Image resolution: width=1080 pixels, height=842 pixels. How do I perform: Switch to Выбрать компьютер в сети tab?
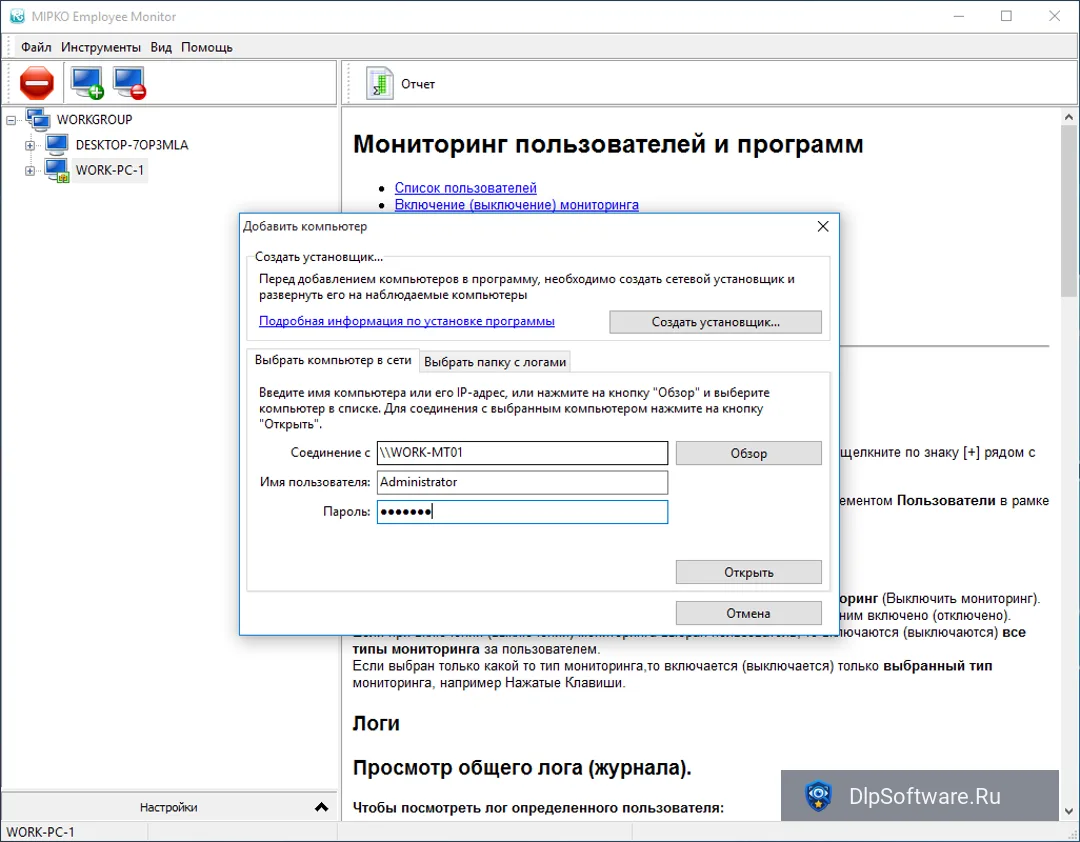[333, 360]
